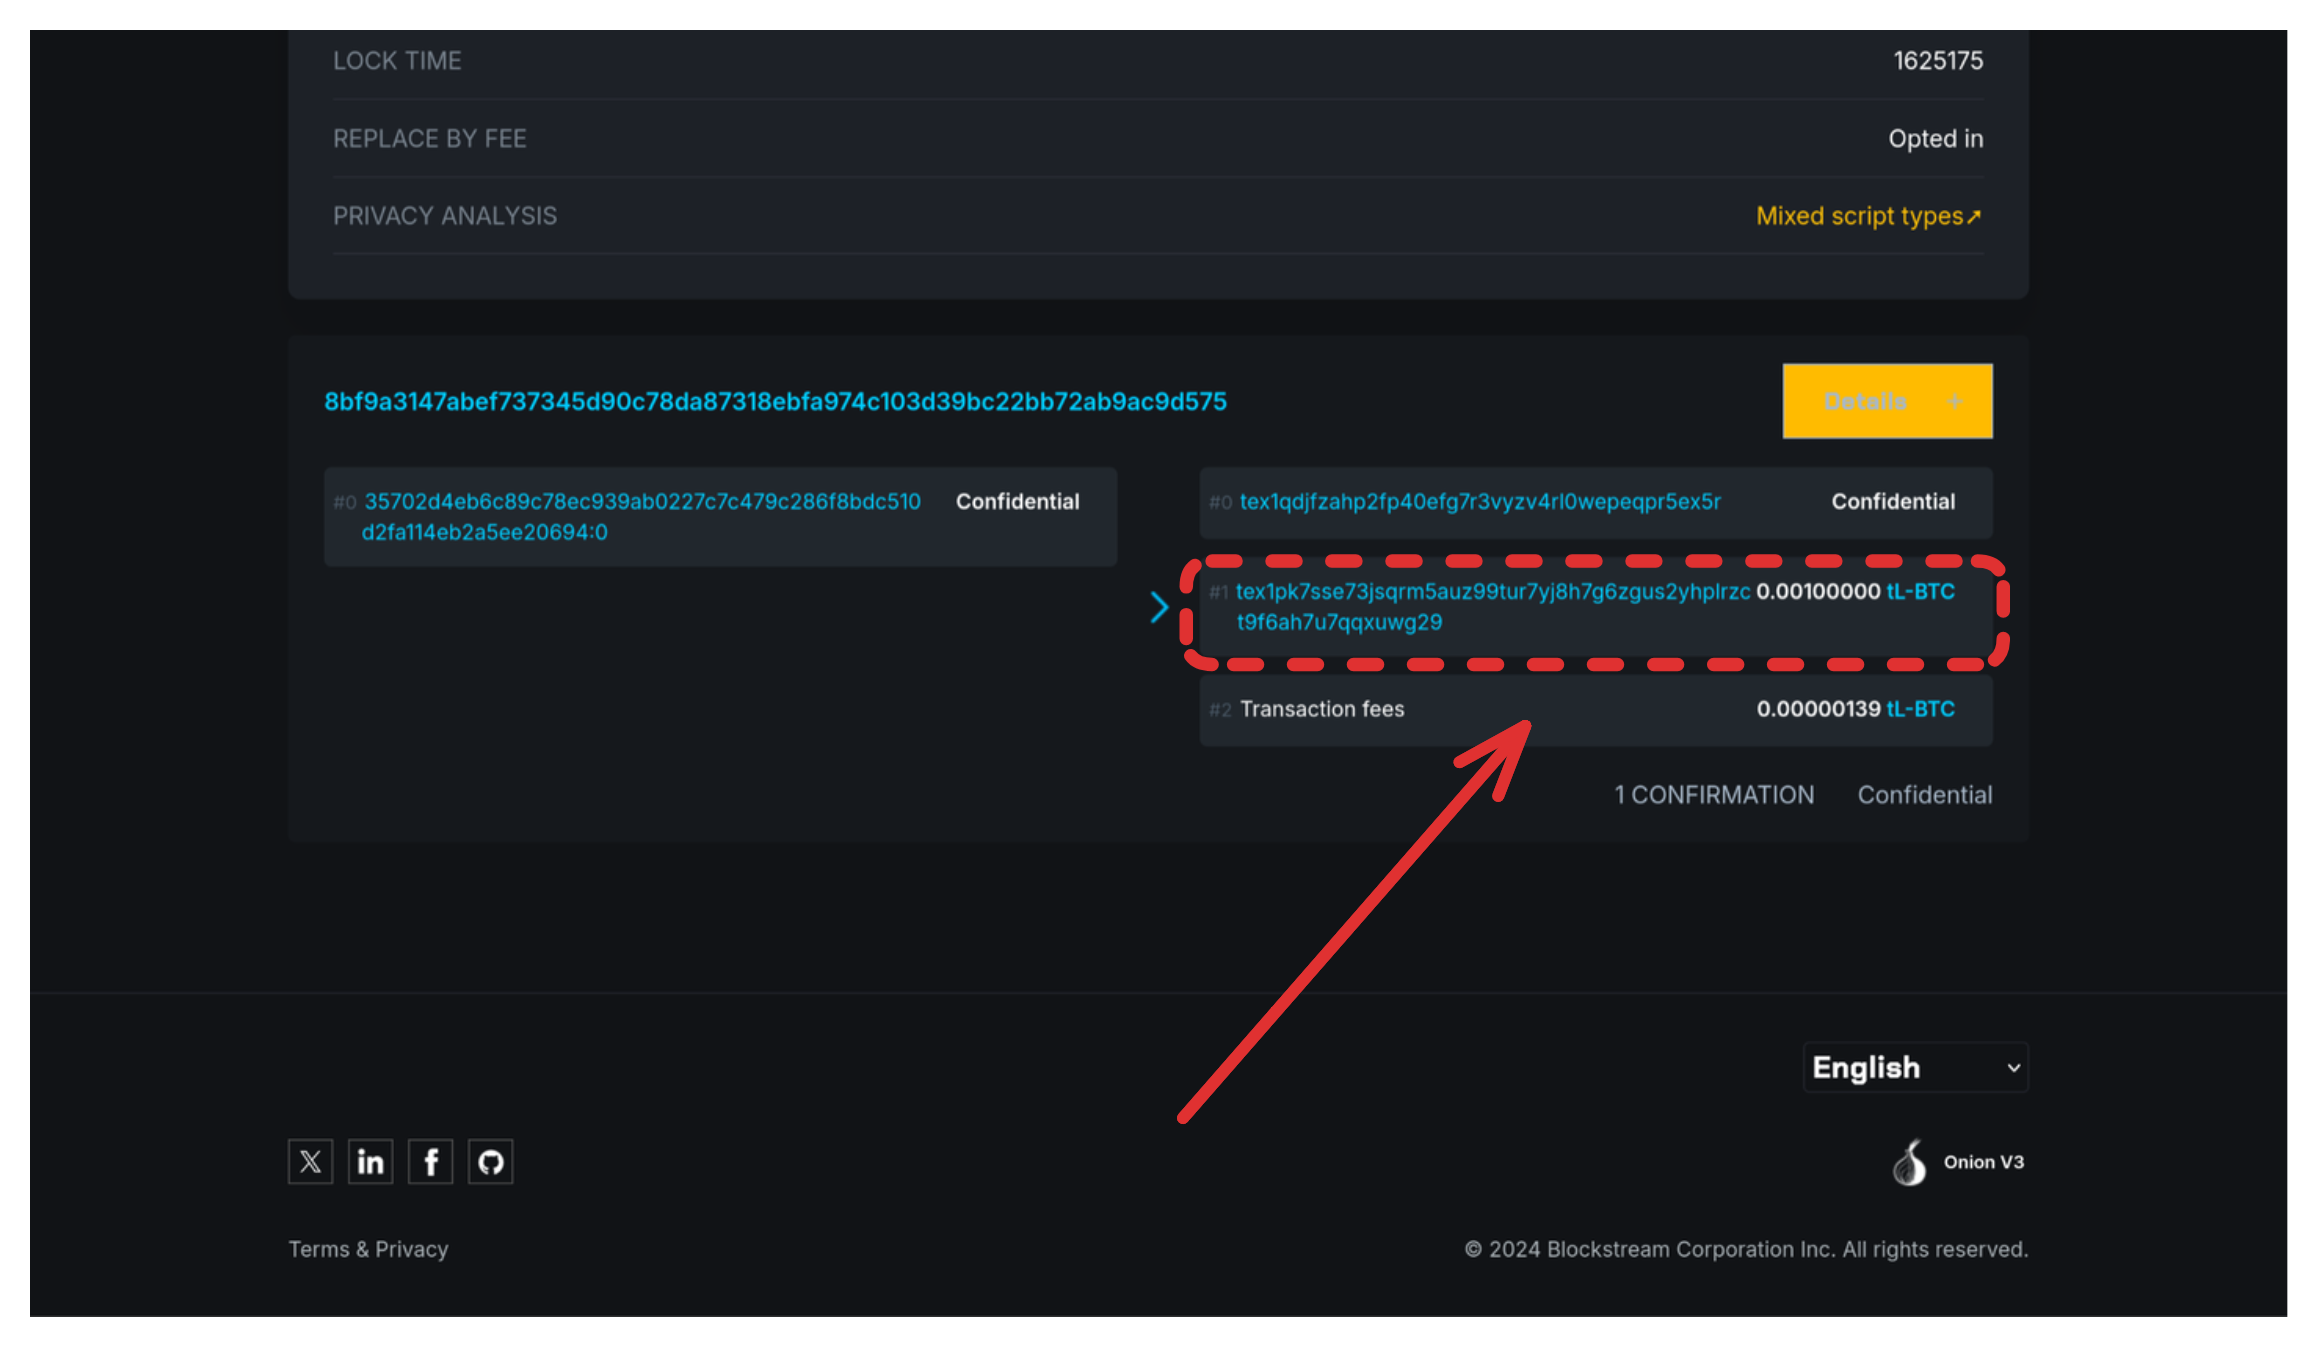Open output address tex1pk7sse73jsqrm link
Viewport: 2317px width, 1347px height.
[x=1492, y=592]
